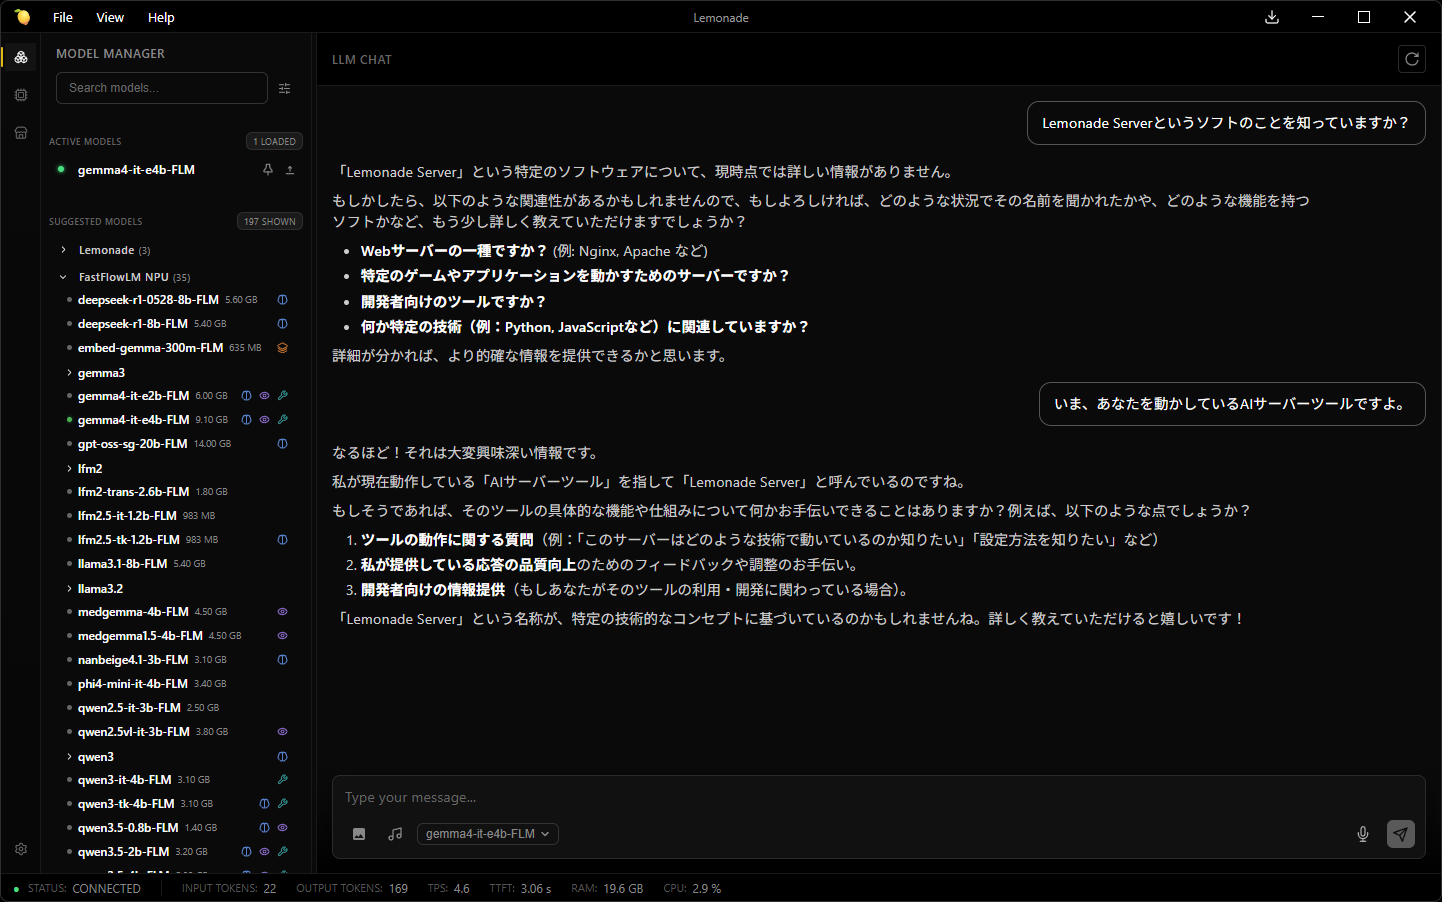Click reasoning icon on gemma4-it-e4b-FLM list row
This screenshot has height=902, width=1442.
point(246,420)
